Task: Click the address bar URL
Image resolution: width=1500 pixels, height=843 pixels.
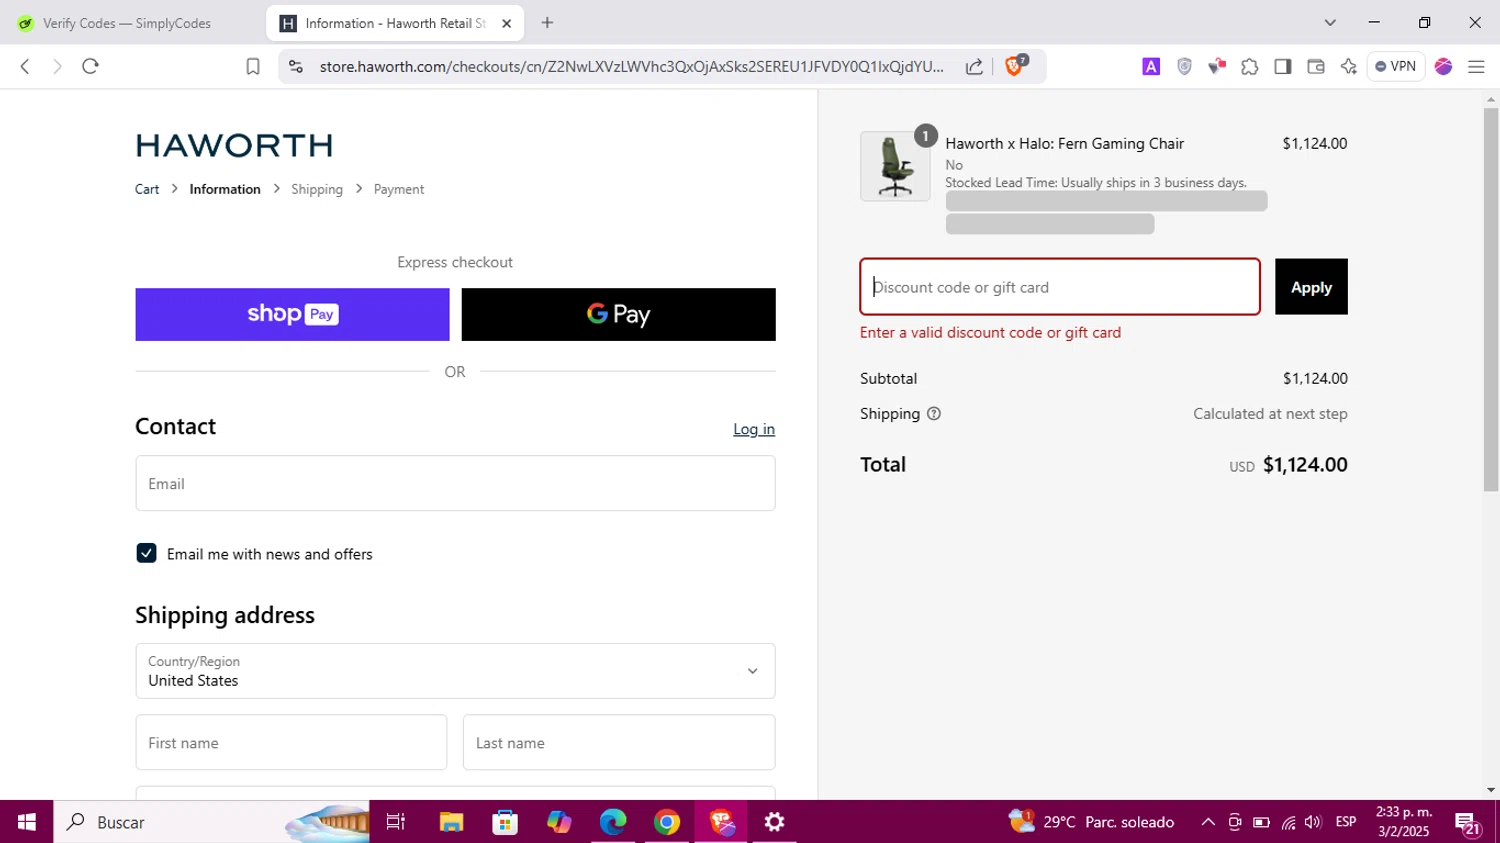Action: [x=632, y=66]
